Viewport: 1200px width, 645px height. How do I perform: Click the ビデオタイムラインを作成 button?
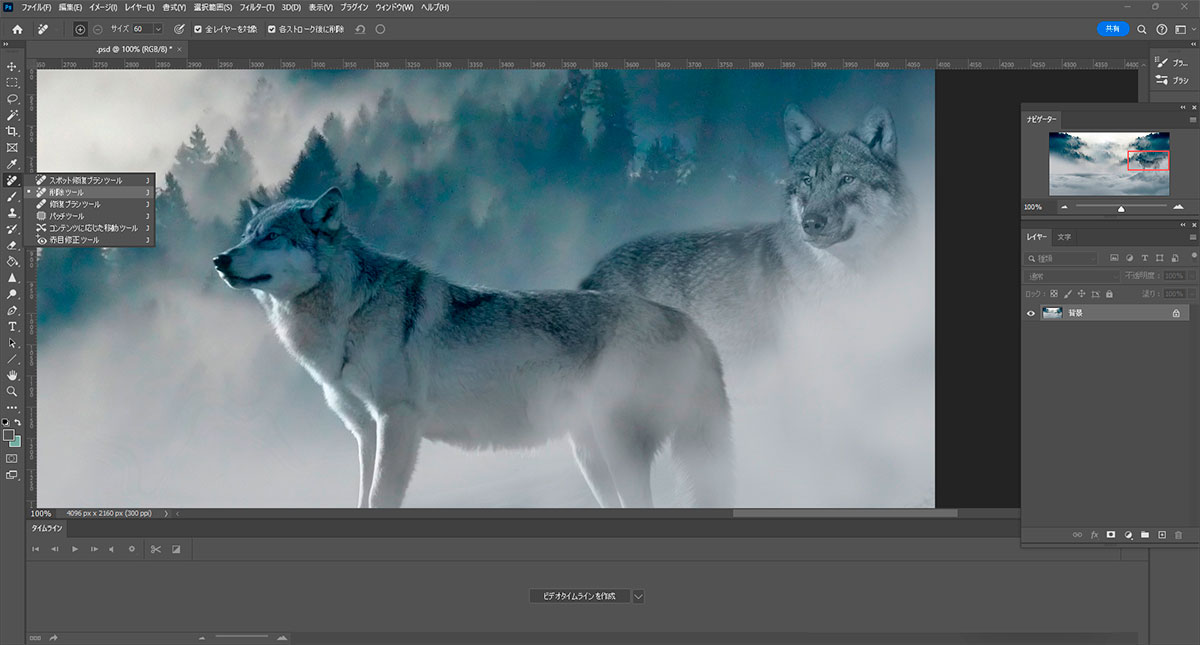coord(579,596)
